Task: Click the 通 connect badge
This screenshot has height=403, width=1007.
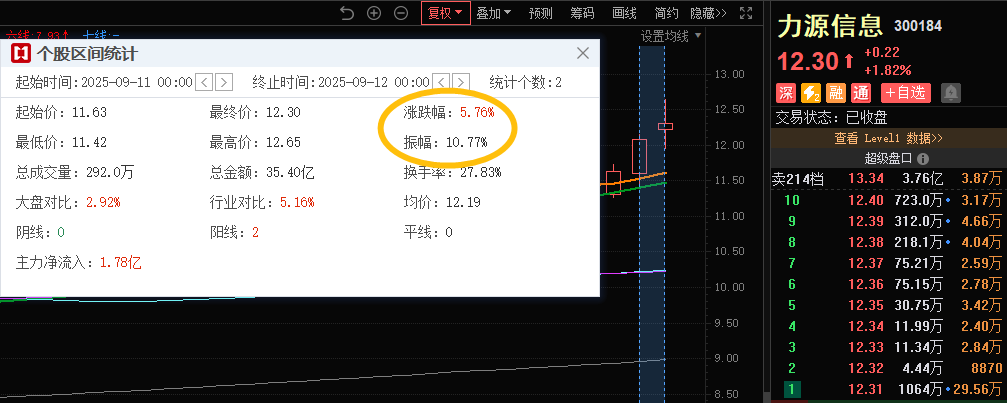Action: (861, 93)
